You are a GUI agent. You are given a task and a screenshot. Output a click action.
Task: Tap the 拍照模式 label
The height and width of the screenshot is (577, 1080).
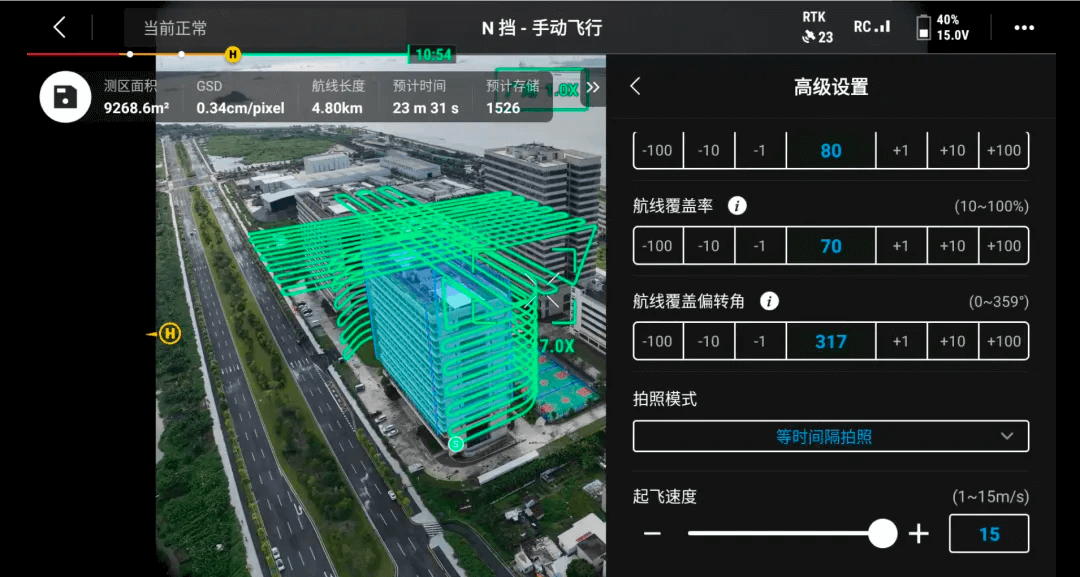click(665, 399)
